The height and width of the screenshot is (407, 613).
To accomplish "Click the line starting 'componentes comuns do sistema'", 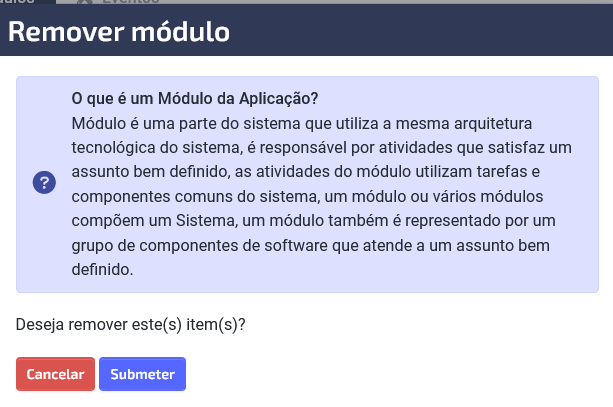I will 307,197.
